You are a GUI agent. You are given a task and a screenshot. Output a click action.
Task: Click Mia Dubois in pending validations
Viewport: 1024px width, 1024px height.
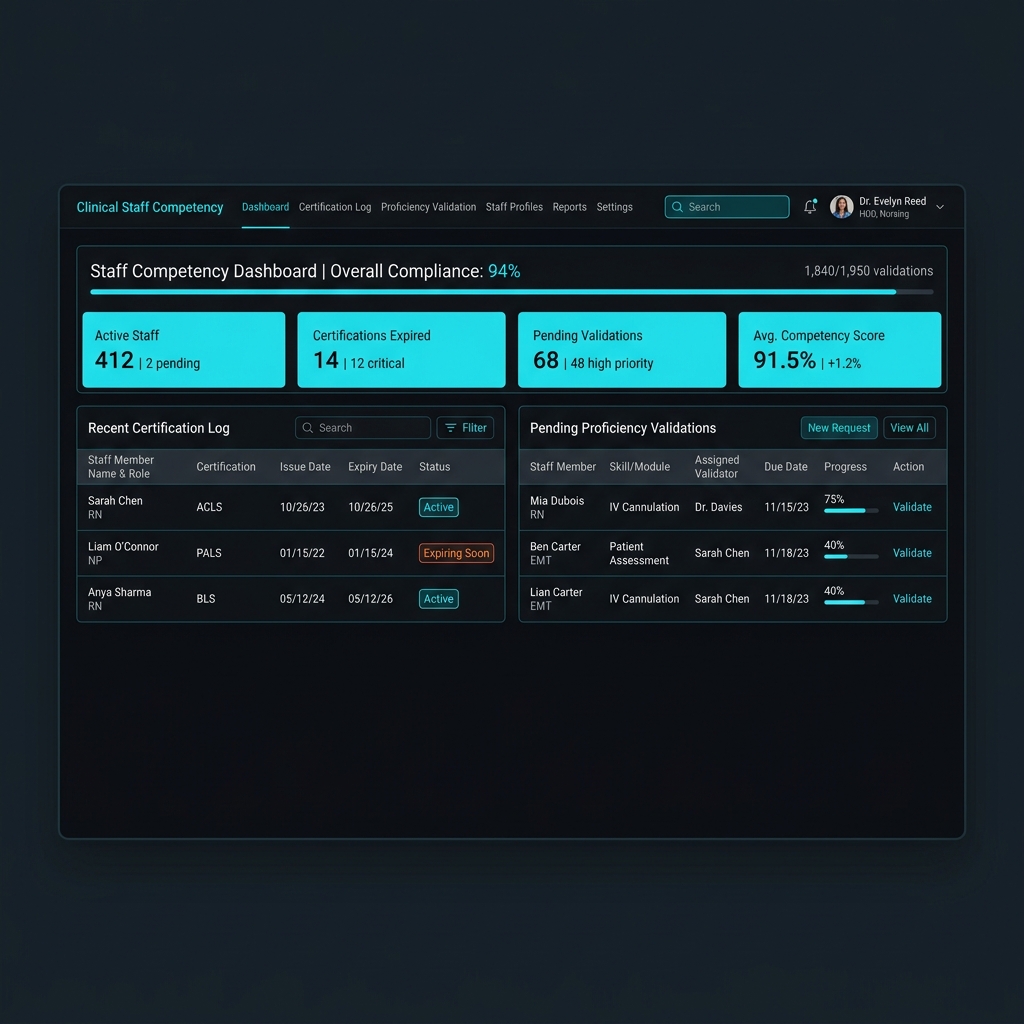tap(556, 500)
